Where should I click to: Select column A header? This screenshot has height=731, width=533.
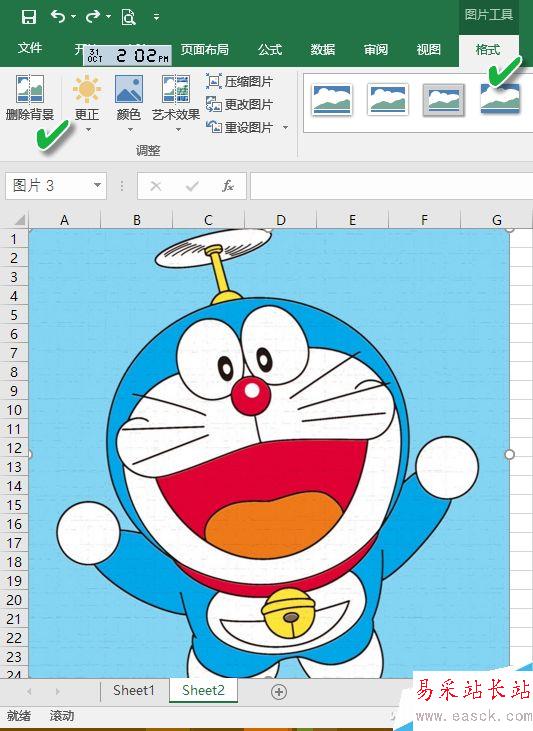pyautogui.click(x=64, y=220)
